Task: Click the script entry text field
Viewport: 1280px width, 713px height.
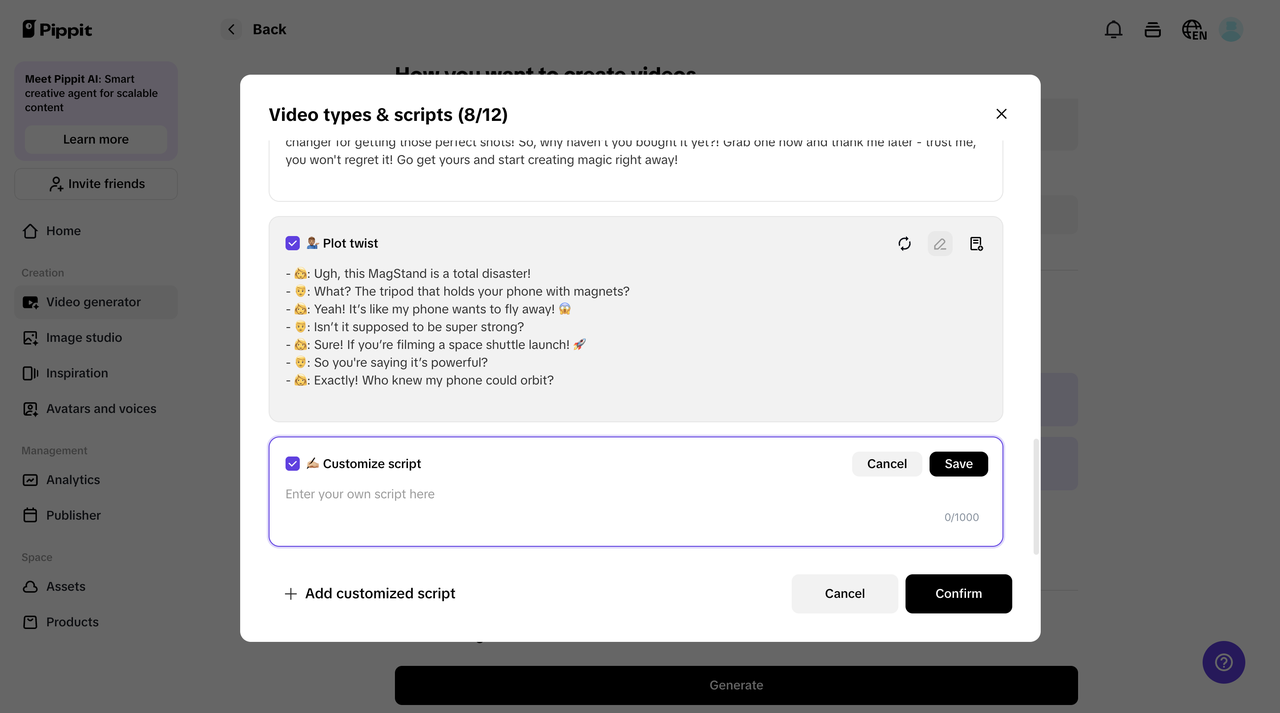Action: point(600,494)
